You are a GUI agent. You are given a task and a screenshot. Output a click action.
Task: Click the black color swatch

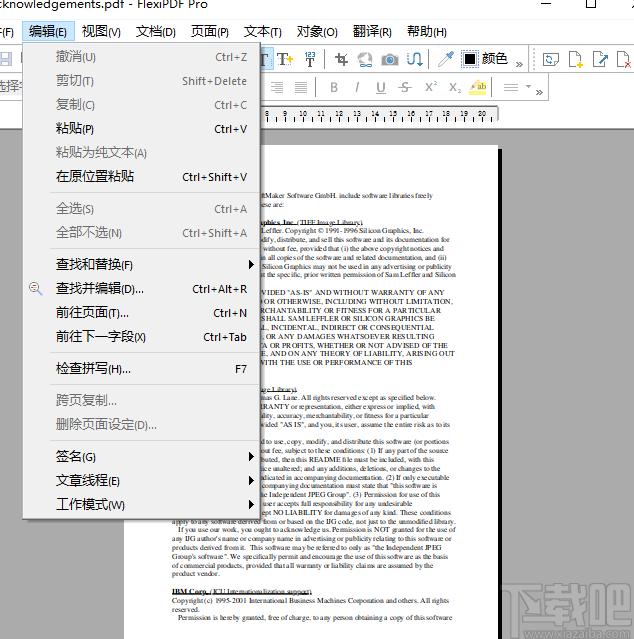click(x=469, y=59)
